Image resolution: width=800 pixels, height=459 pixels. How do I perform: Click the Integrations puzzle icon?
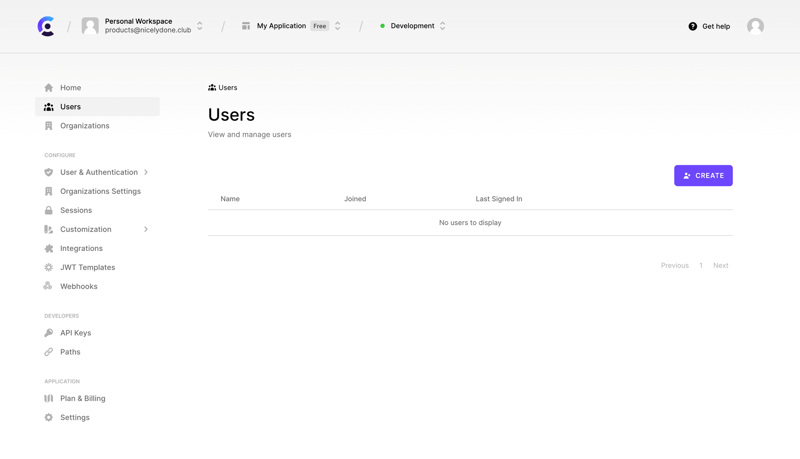click(48, 248)
